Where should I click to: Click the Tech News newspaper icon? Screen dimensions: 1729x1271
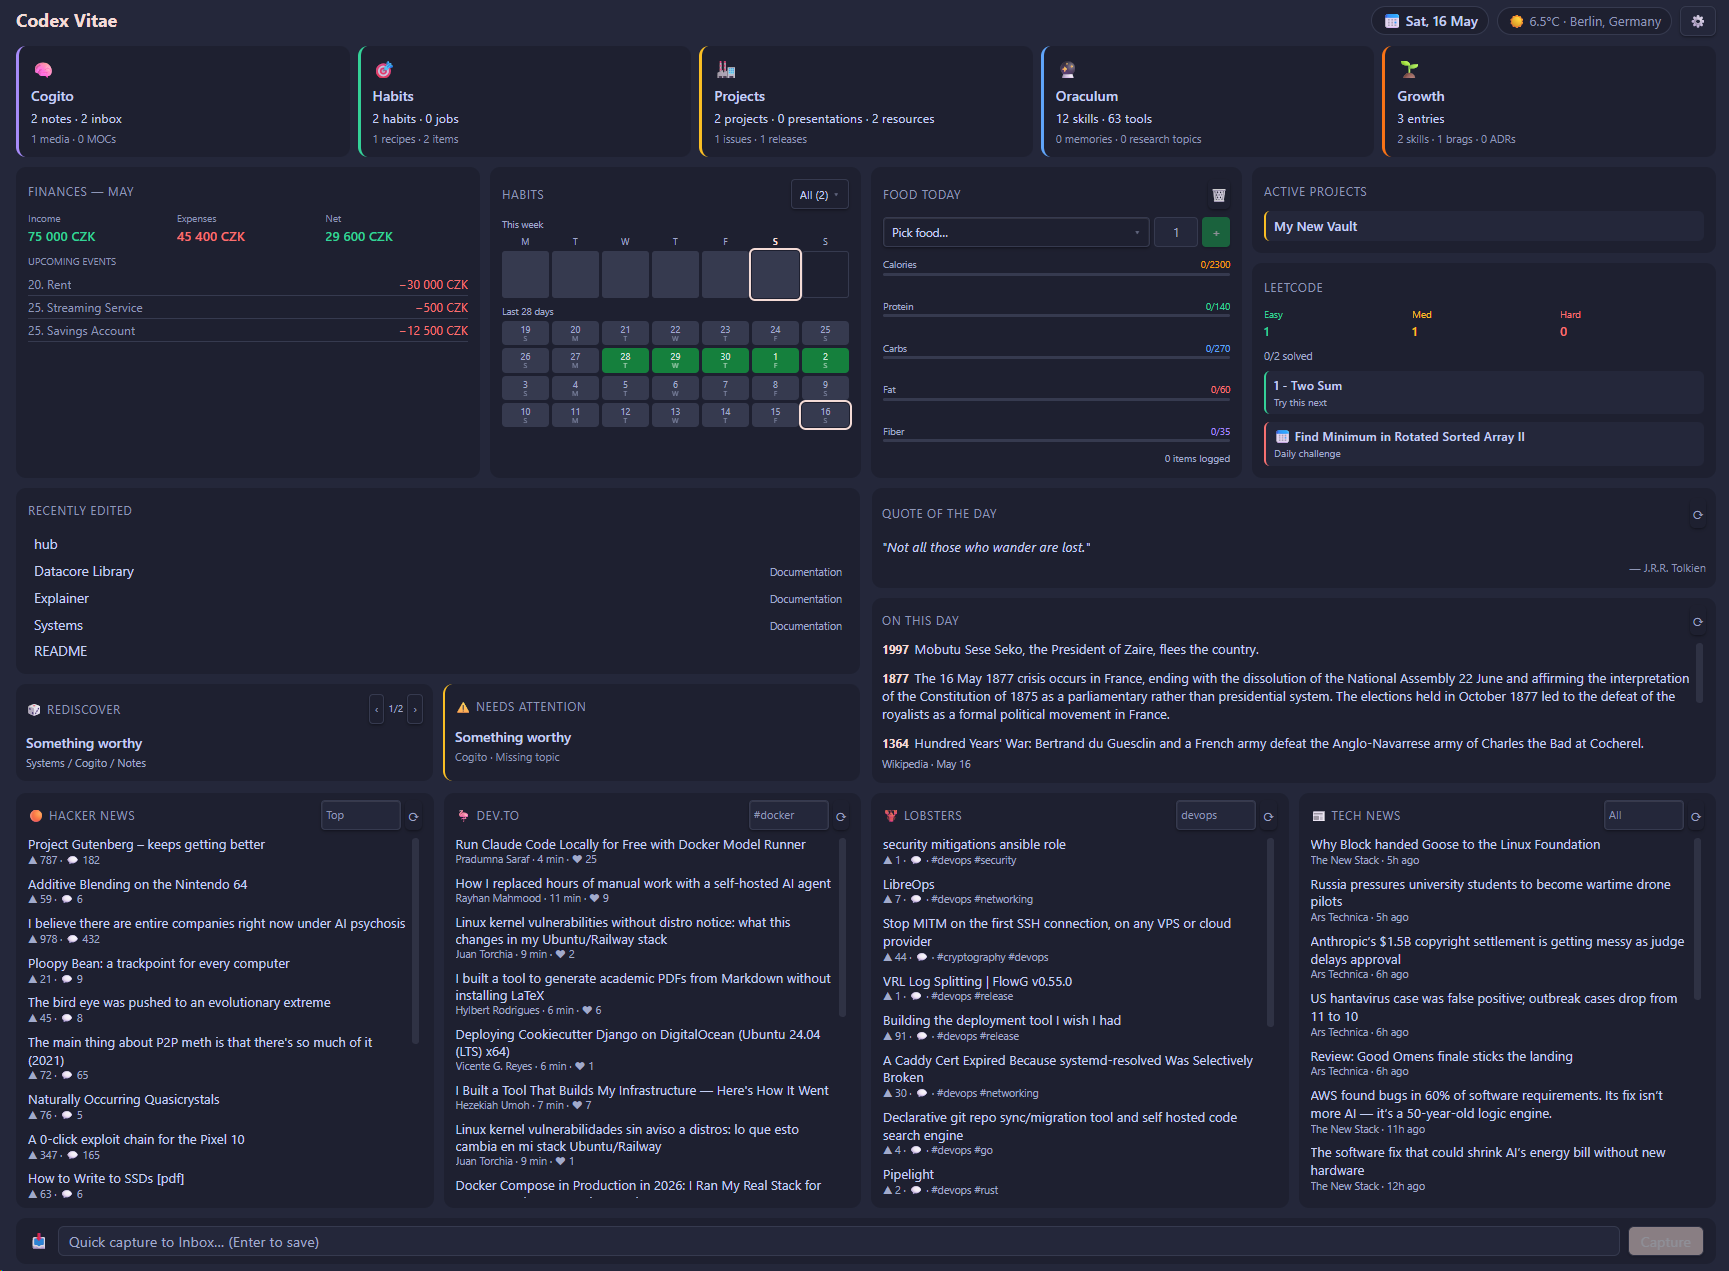(1319, 816)
